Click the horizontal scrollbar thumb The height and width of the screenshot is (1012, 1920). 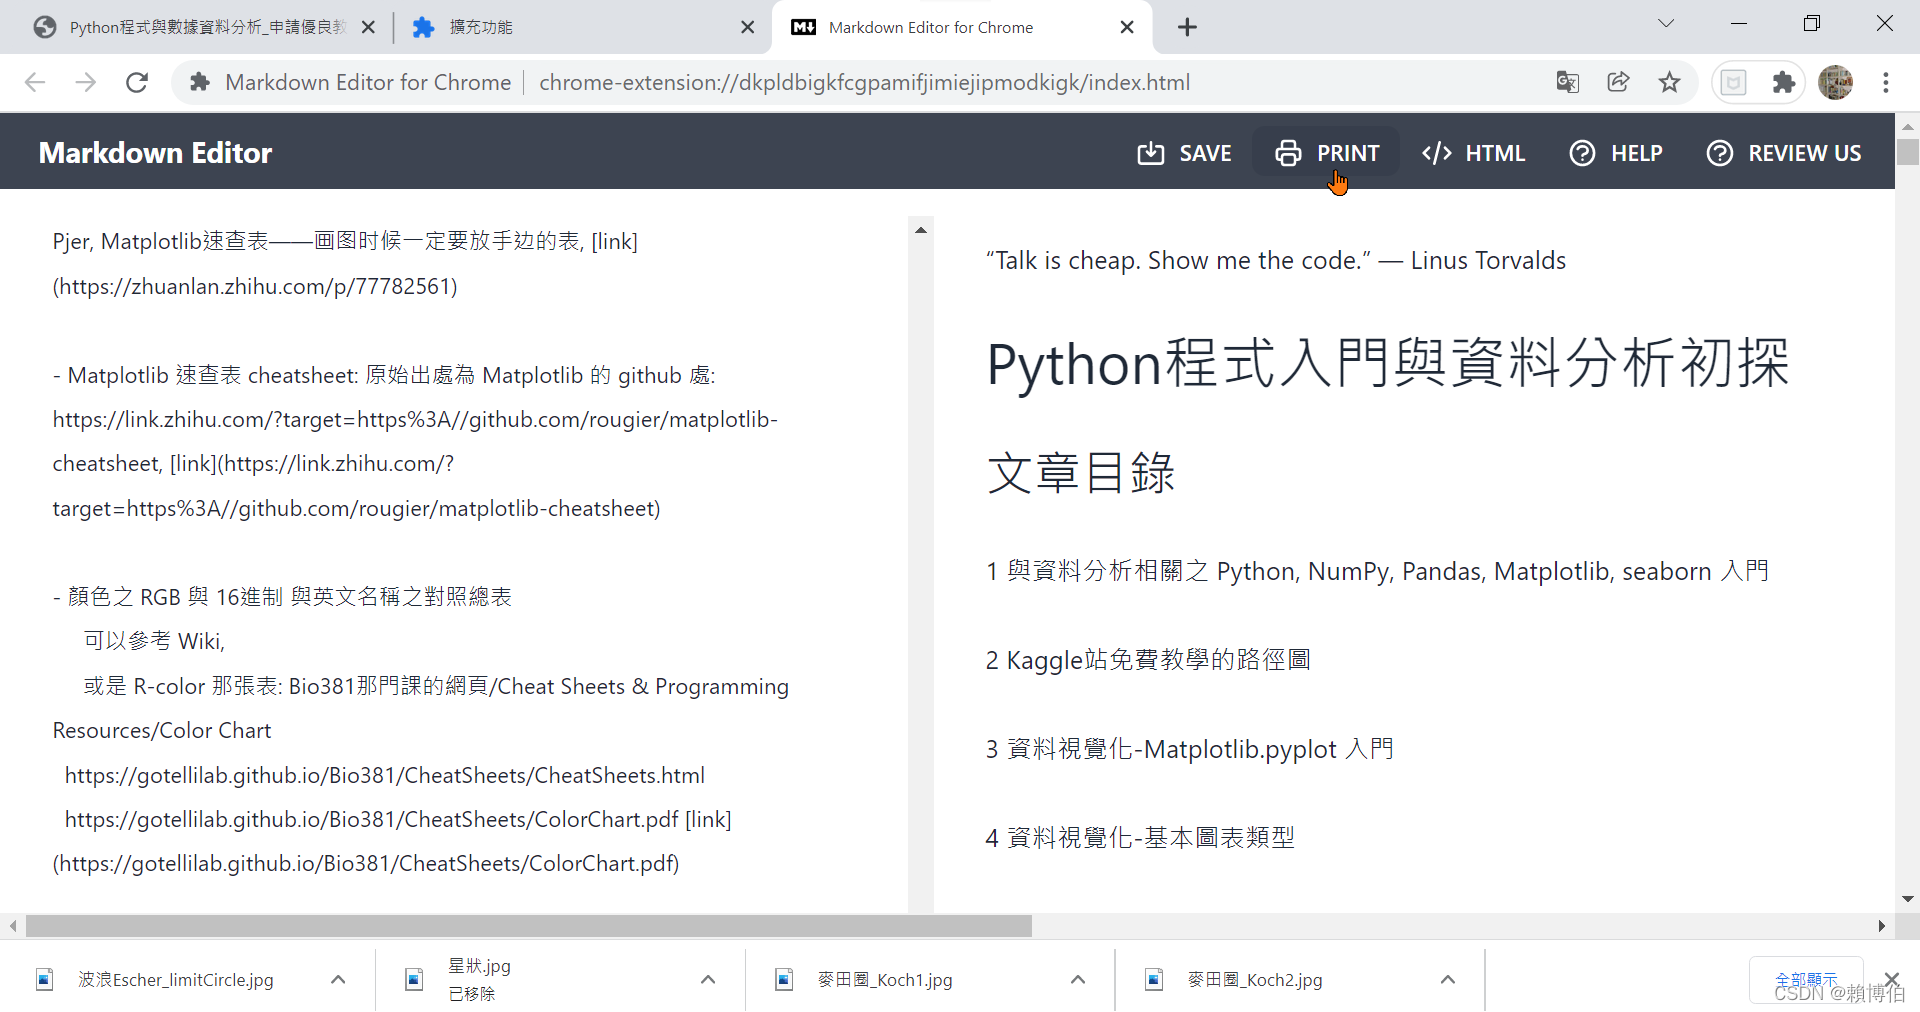click(529, 926)
